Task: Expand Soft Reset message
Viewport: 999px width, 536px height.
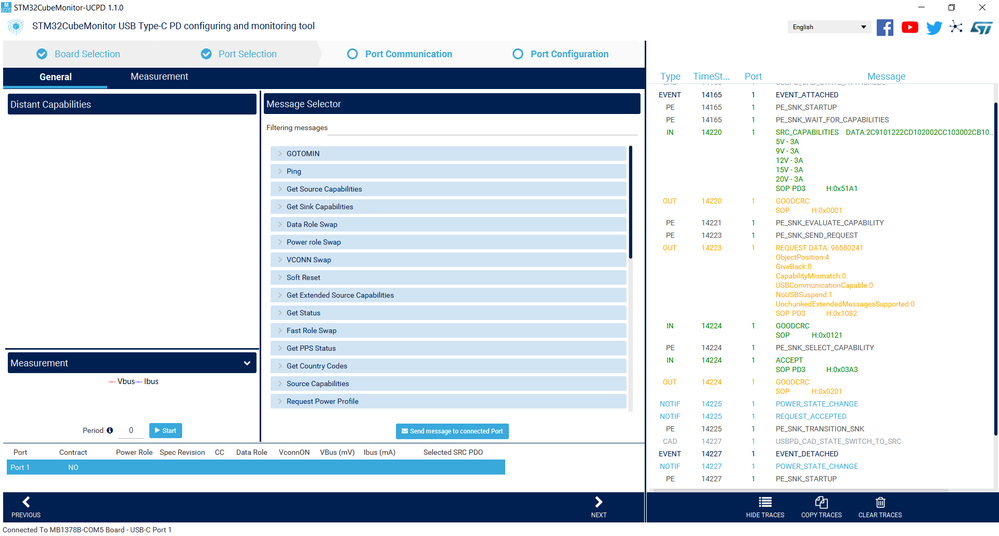Action: pos(448,277)
